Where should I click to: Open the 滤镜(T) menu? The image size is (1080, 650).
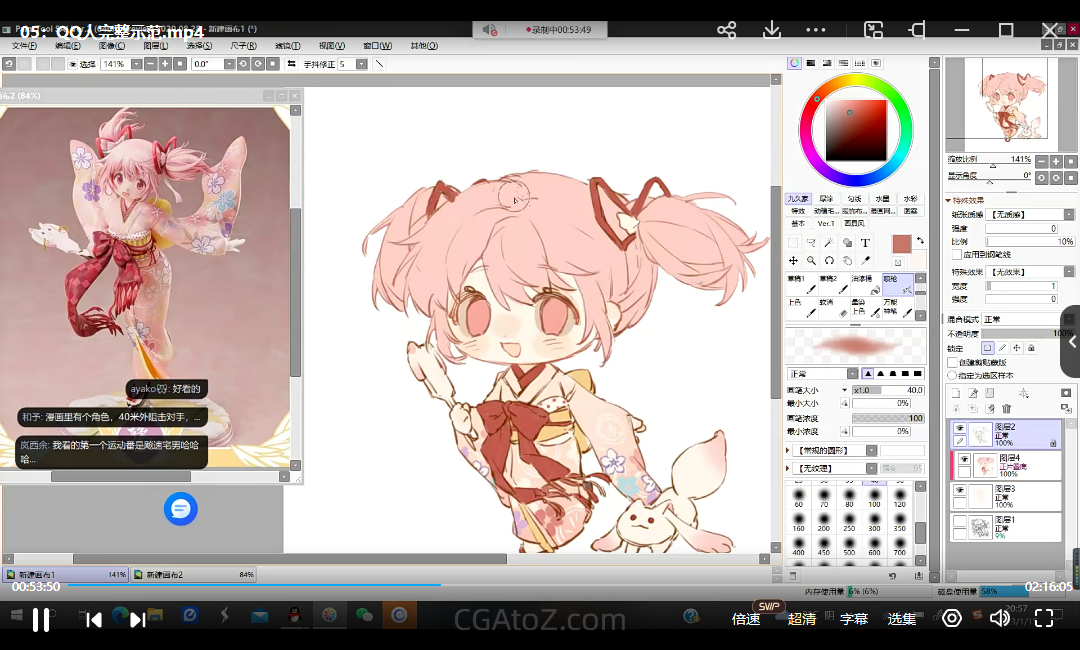coord(288,45)
